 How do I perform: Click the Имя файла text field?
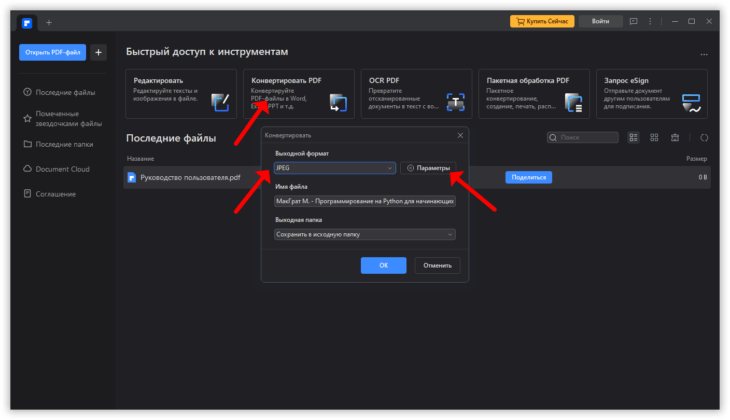tap(365, 201)
